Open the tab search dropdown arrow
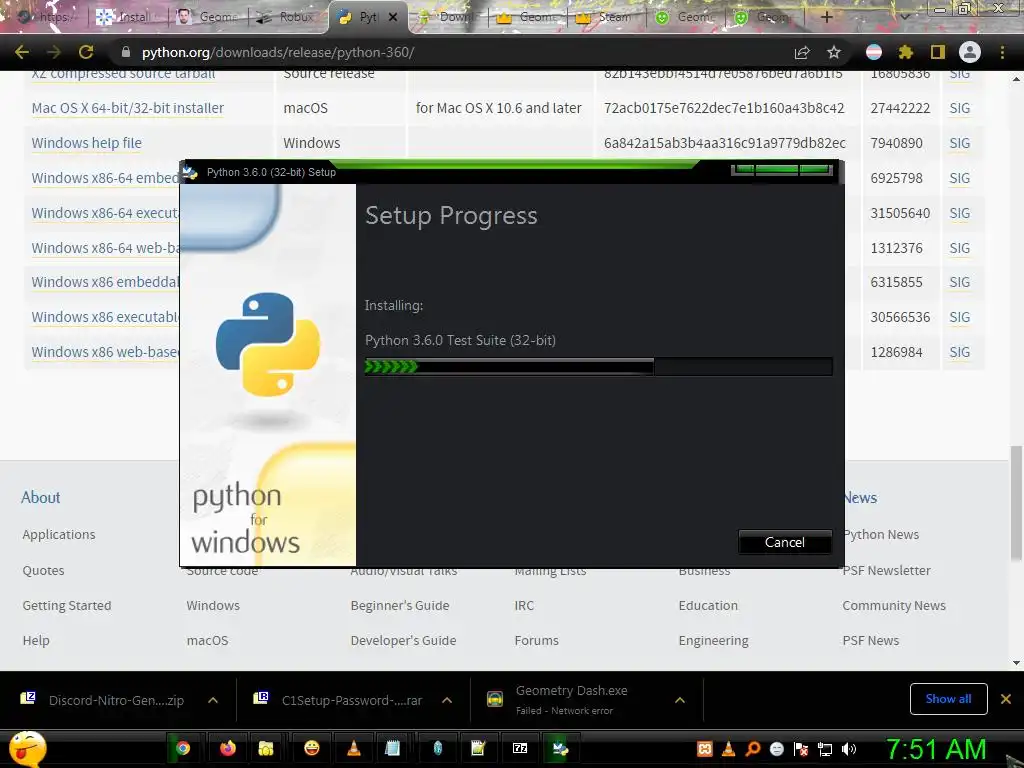The width and height of the screenshot is (1024, 768). coord(904,17)
